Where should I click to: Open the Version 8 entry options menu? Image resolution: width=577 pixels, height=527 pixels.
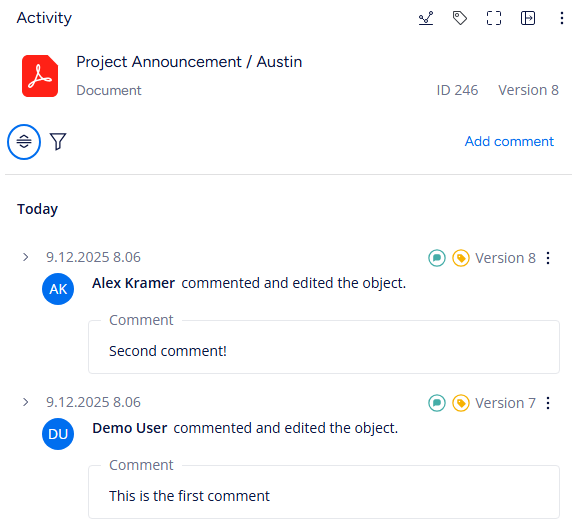pyautogui.click(x=548, y=258)
